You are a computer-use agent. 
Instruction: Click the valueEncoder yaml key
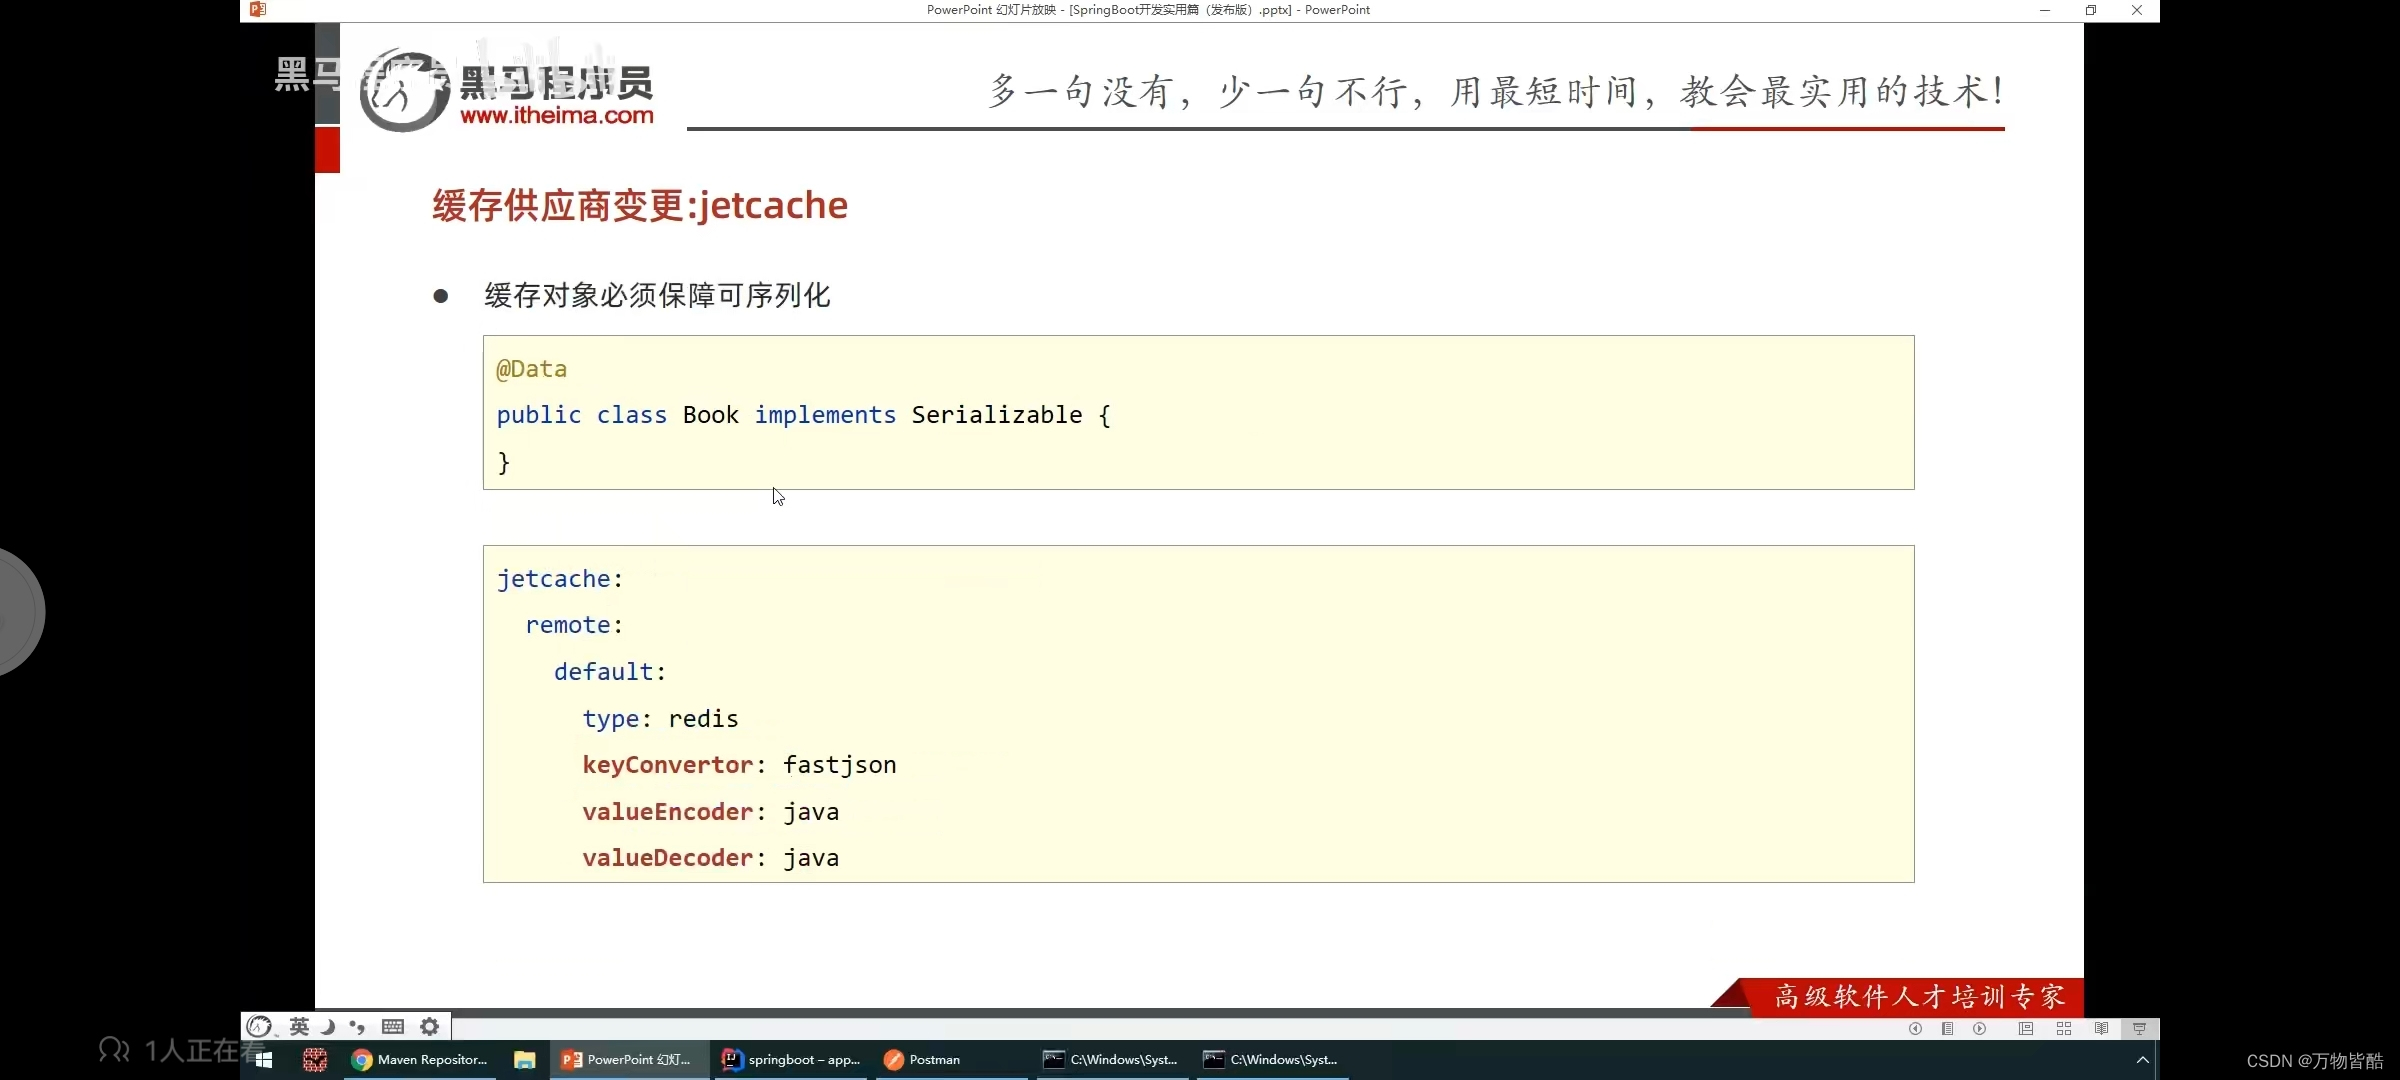(667, 812)
